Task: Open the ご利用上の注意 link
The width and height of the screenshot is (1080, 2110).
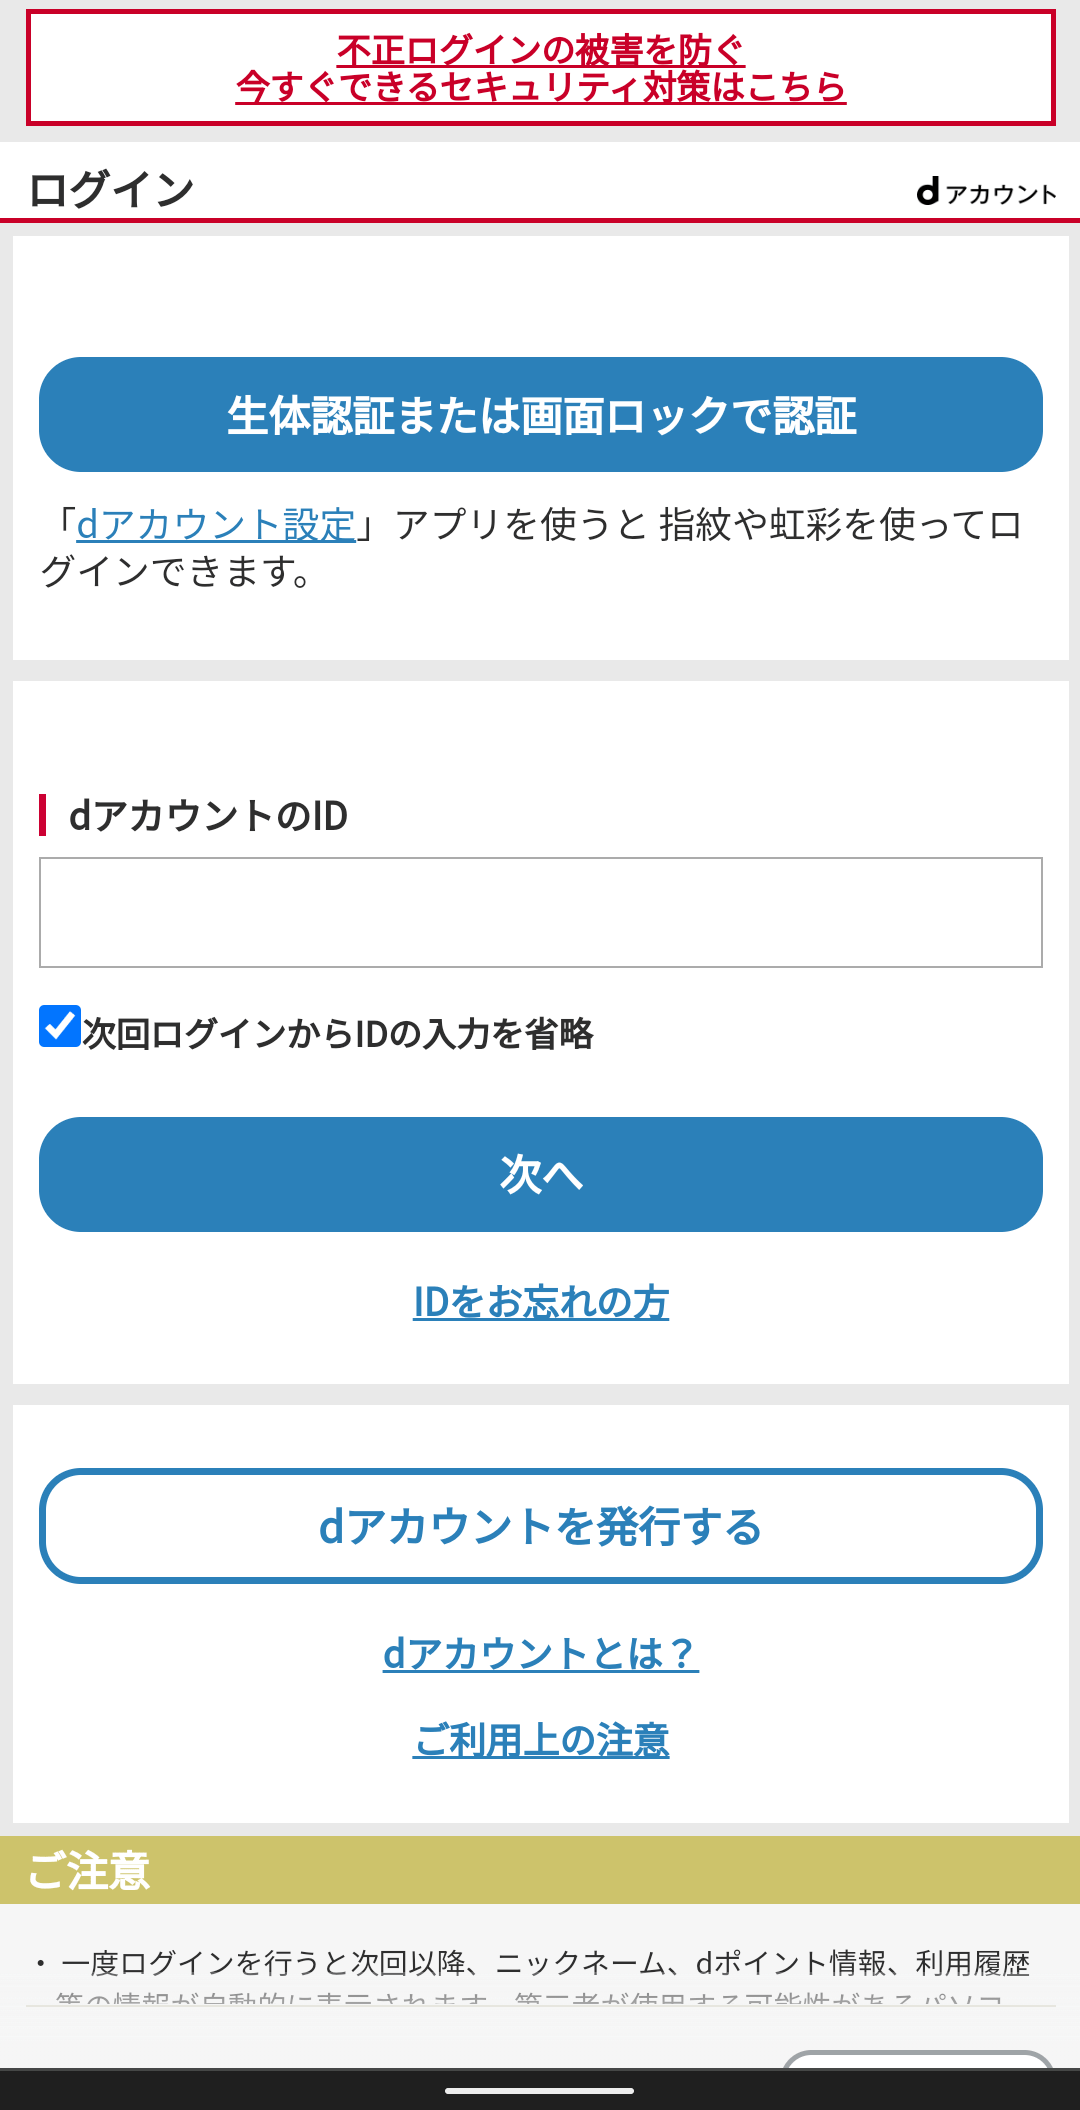Action: pyautogui.click(x=540, y=1741)
